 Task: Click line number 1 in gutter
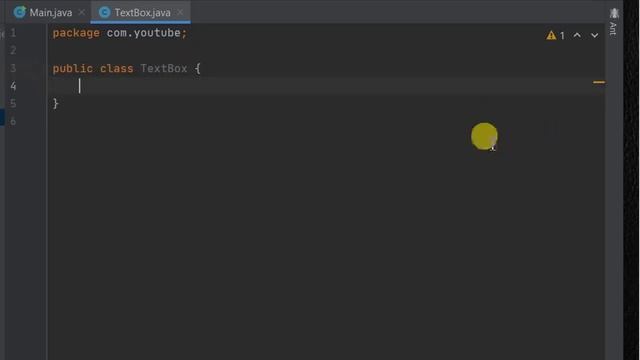click(13, 33)
